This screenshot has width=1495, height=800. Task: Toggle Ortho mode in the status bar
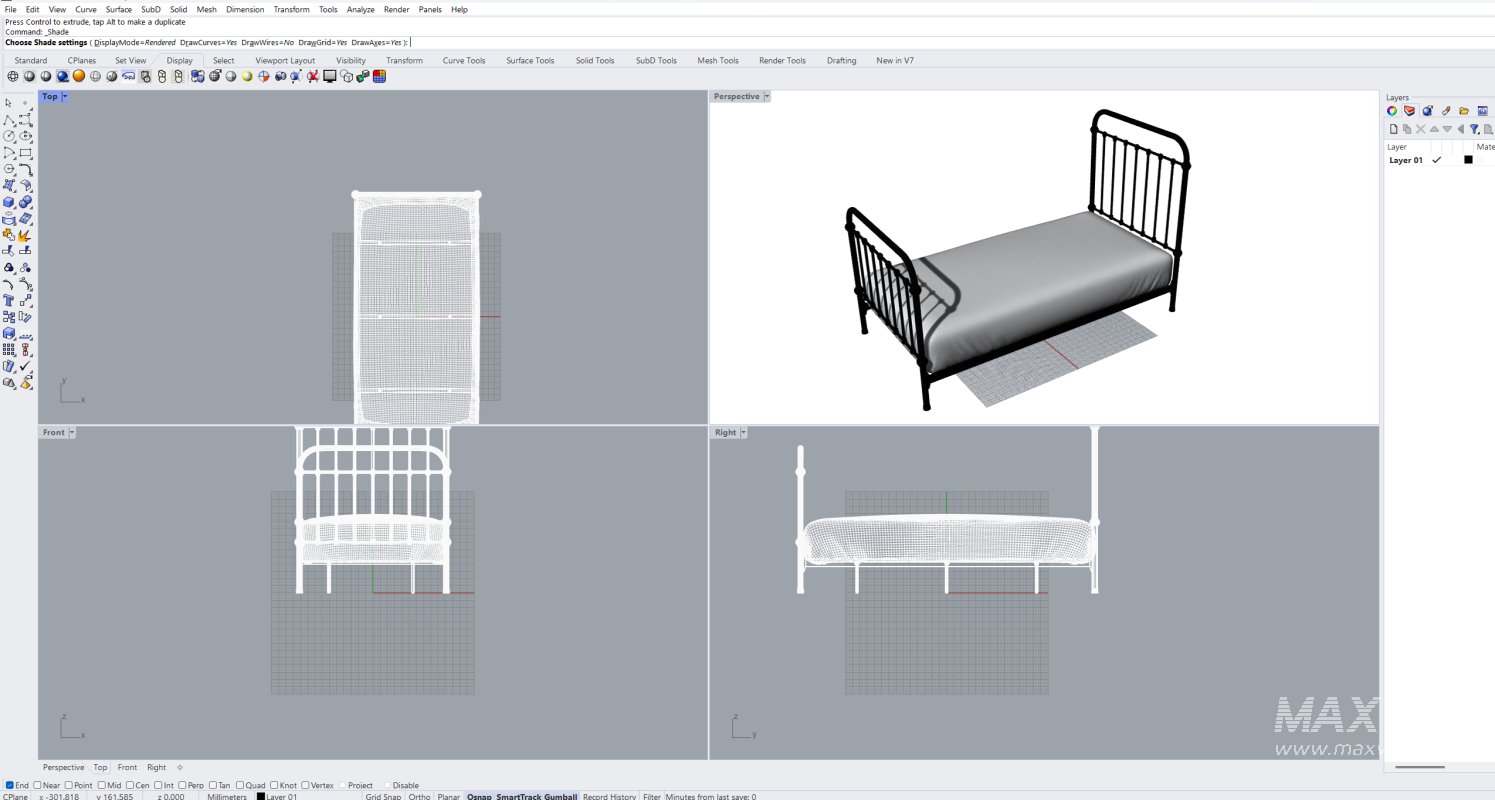[421, 796]
